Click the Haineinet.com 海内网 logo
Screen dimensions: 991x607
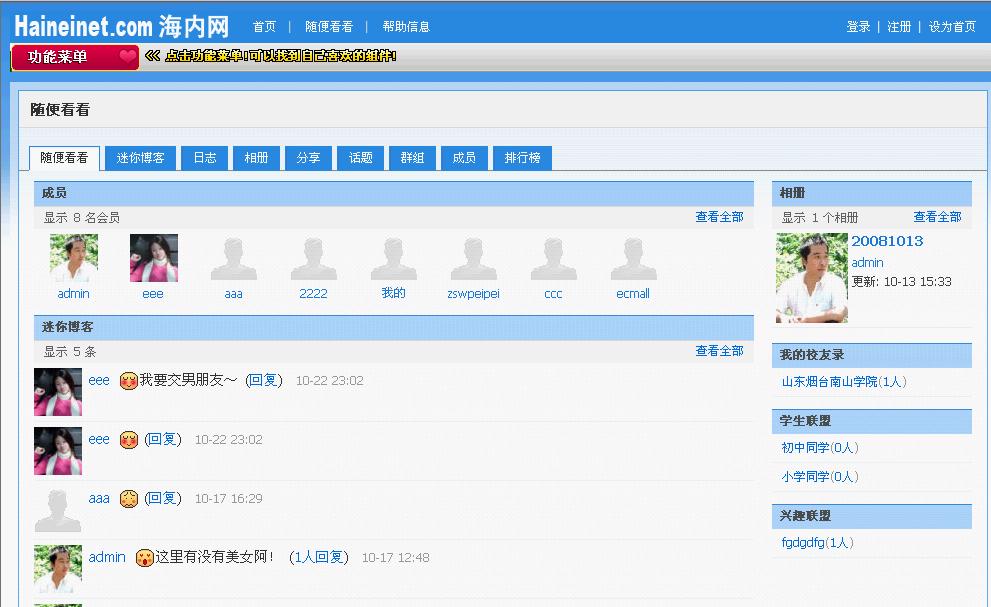click(121, 27)
